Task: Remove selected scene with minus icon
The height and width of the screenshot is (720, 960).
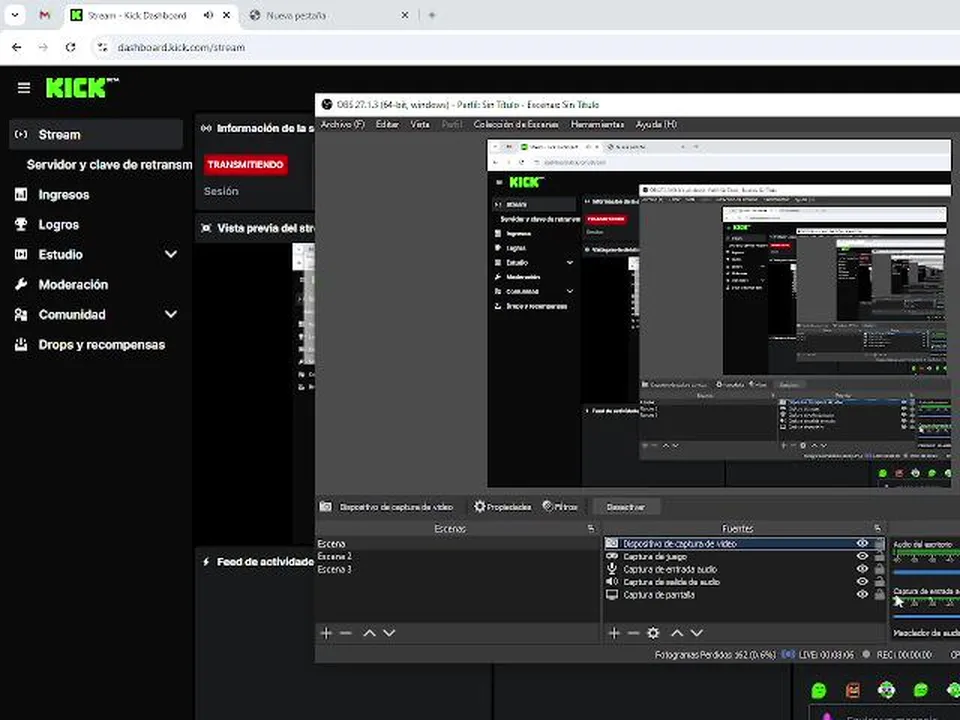Action: point(346,633)
